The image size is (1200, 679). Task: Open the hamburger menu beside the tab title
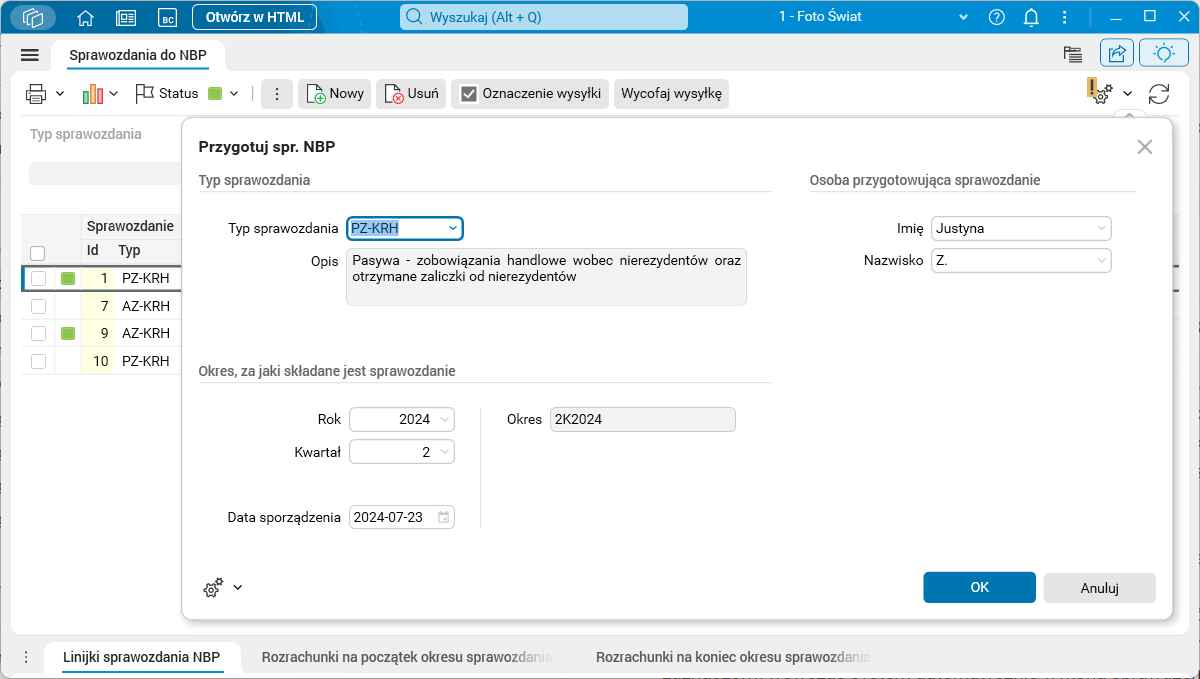pos(29,54)
